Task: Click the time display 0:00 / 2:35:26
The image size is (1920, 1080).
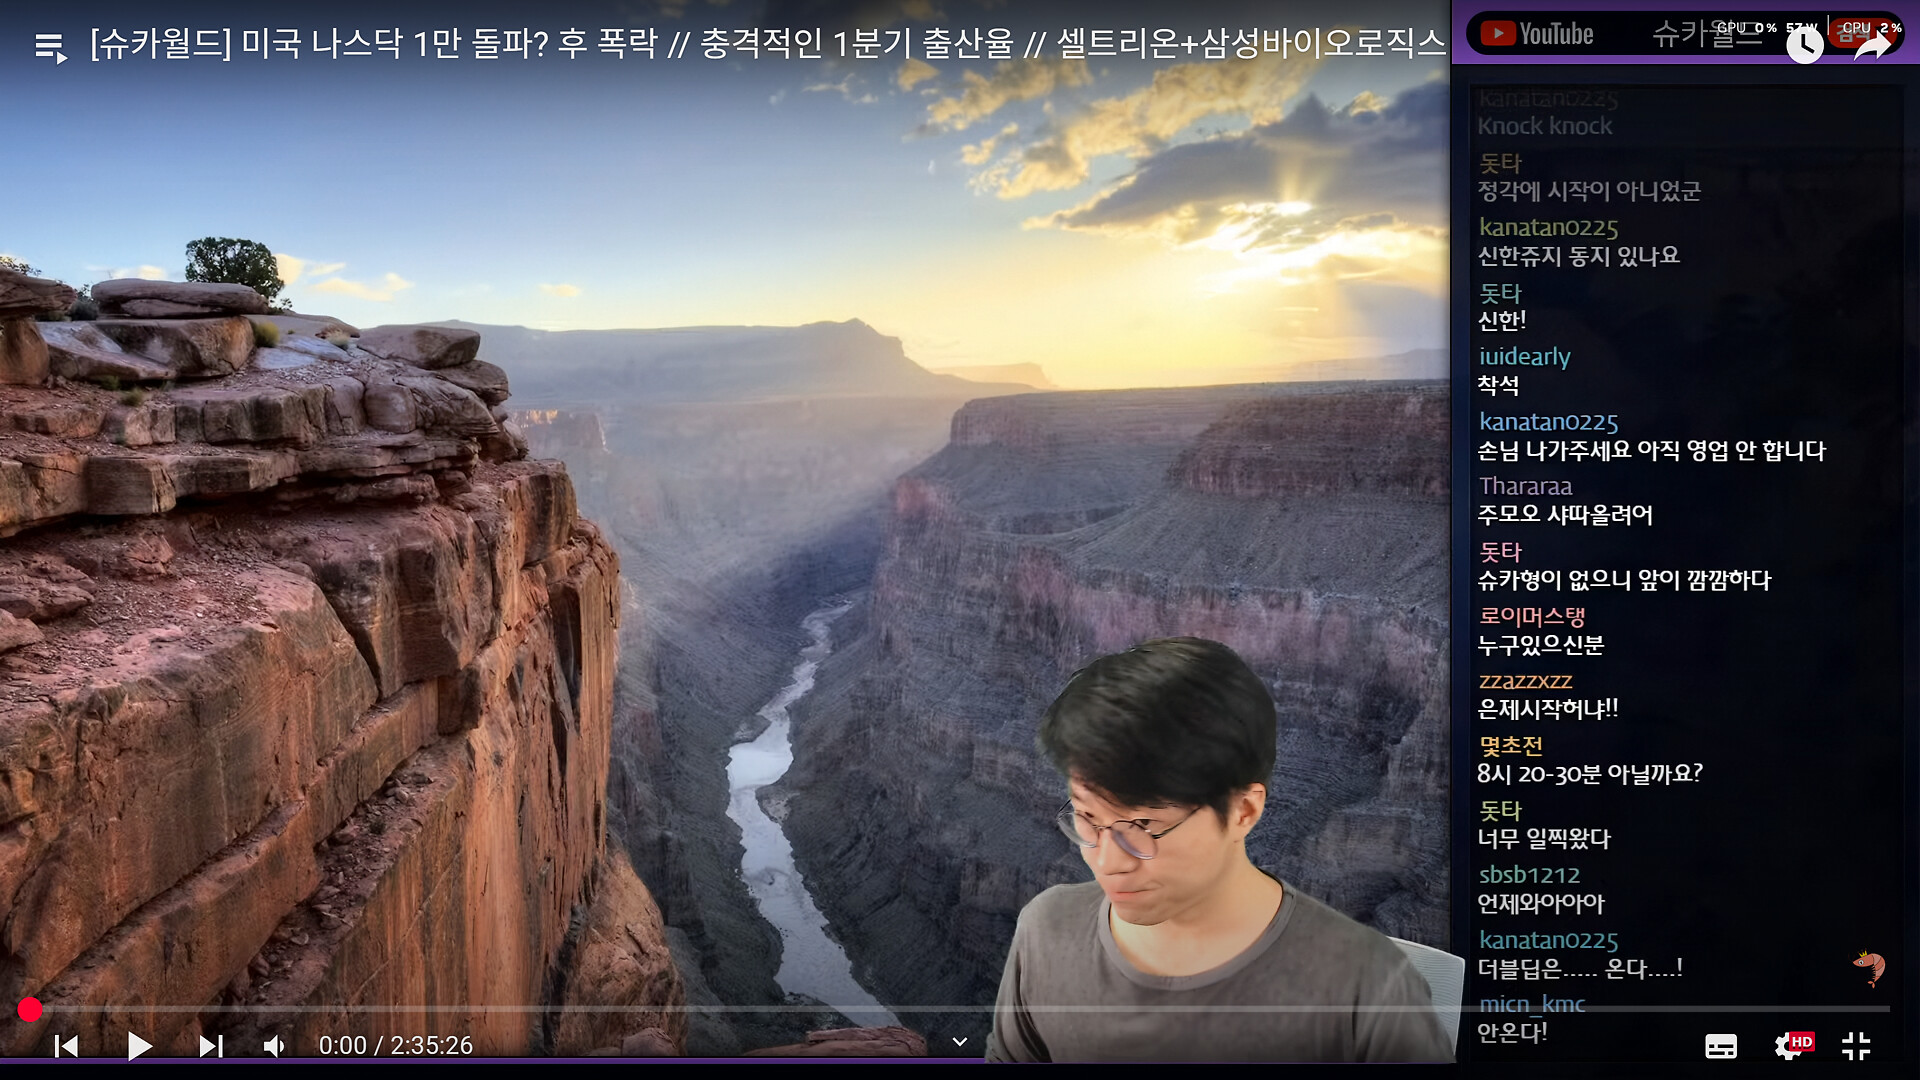Action: tap(395, 1046)
